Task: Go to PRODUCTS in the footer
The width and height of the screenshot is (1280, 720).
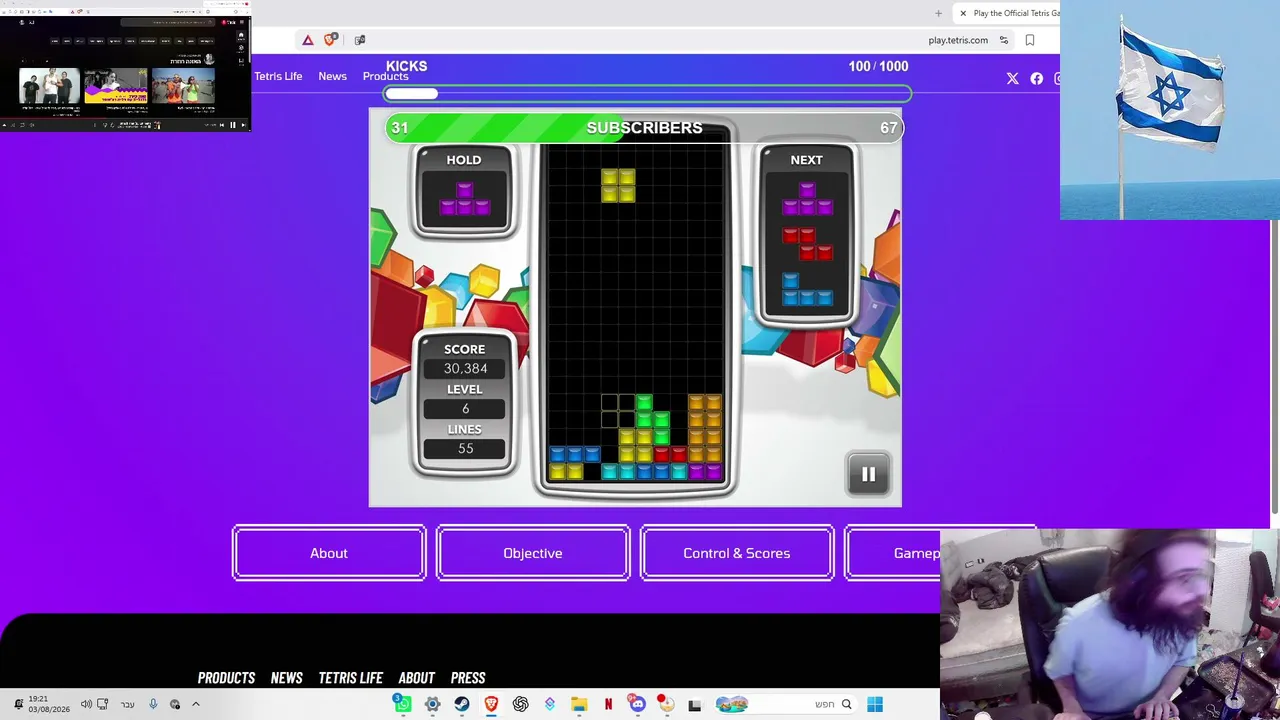Action: (226, 678)
